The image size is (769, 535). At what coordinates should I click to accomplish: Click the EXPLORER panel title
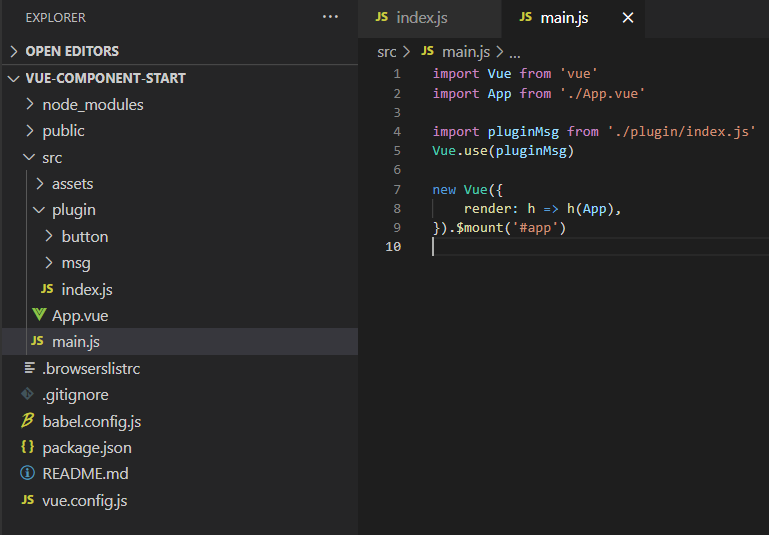point(55,18)
